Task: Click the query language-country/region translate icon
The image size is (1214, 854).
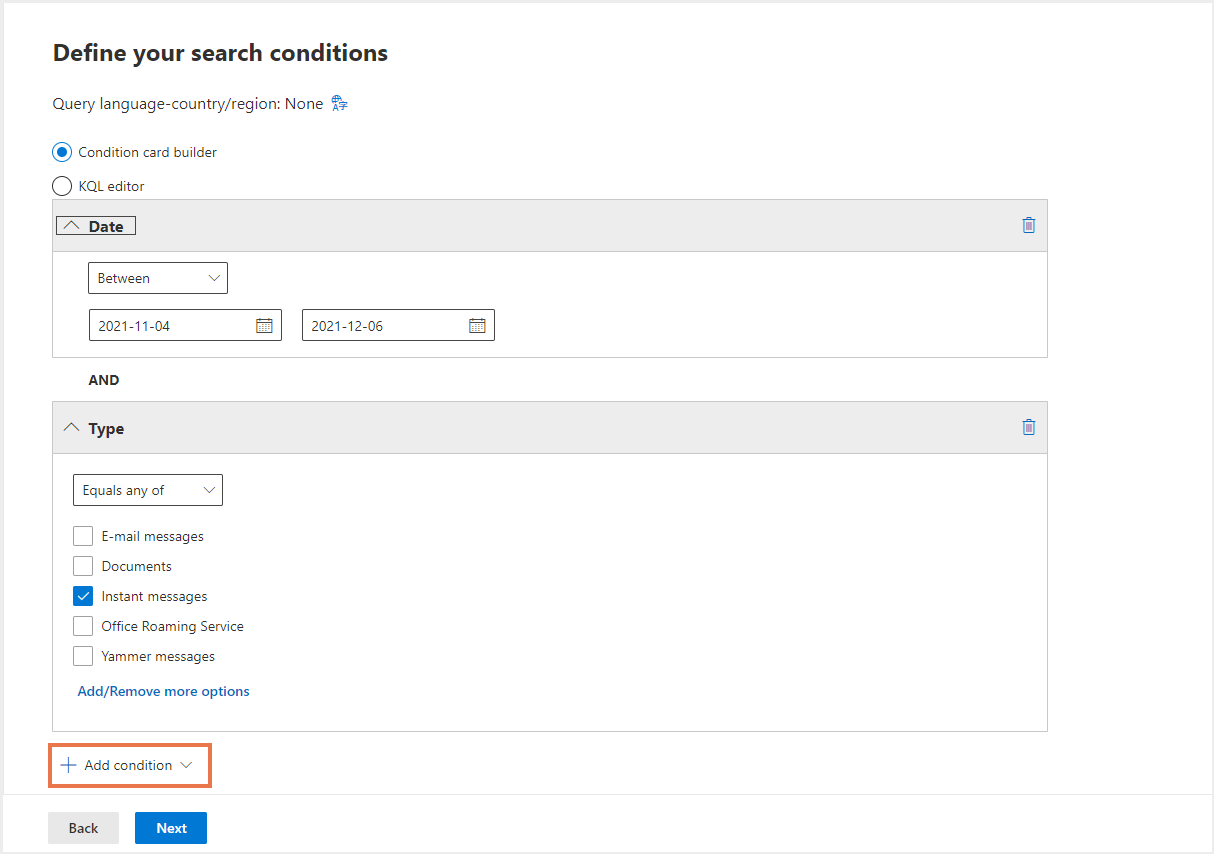Action: [339, 104]
